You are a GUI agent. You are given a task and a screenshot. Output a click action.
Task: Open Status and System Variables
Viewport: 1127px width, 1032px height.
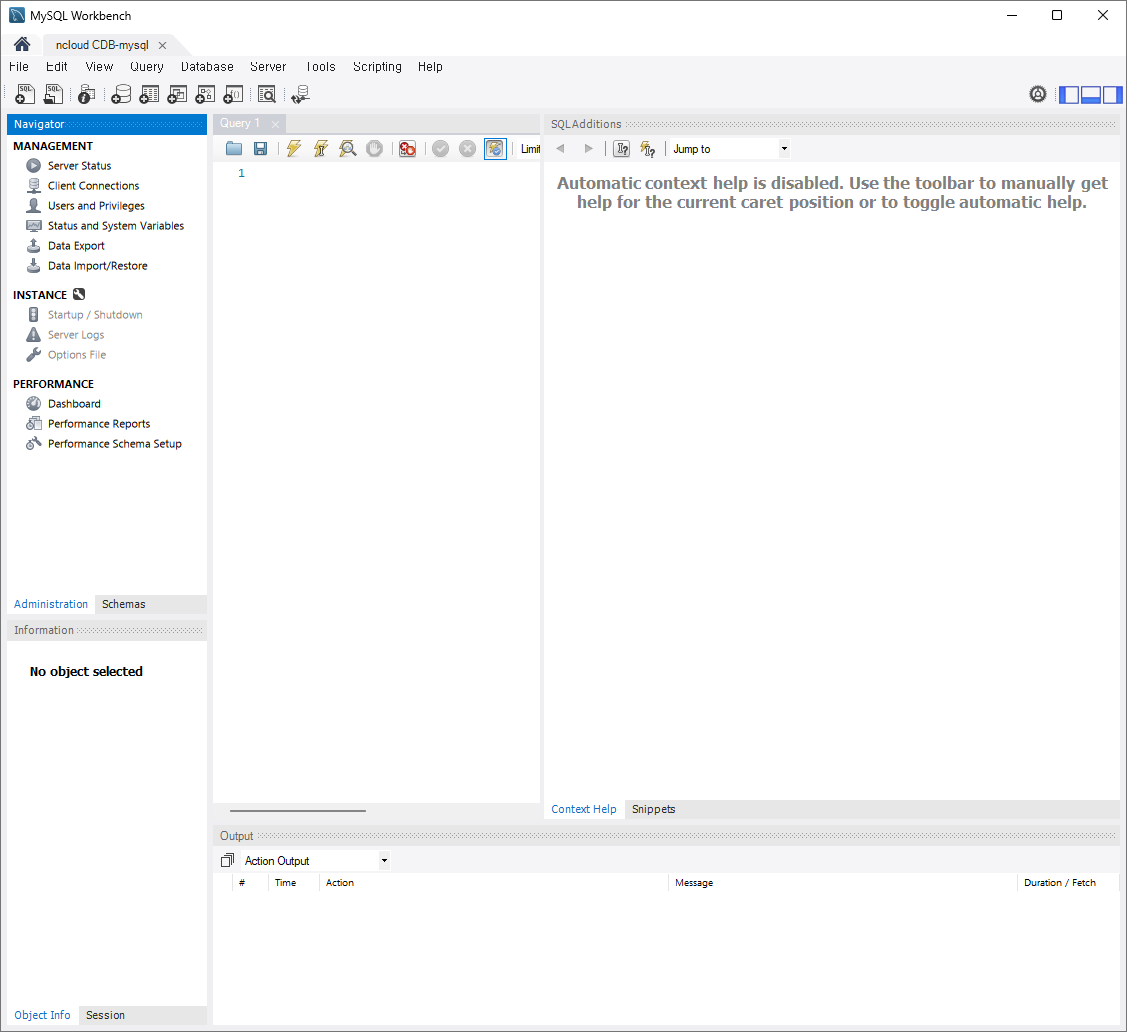(116, 226)
